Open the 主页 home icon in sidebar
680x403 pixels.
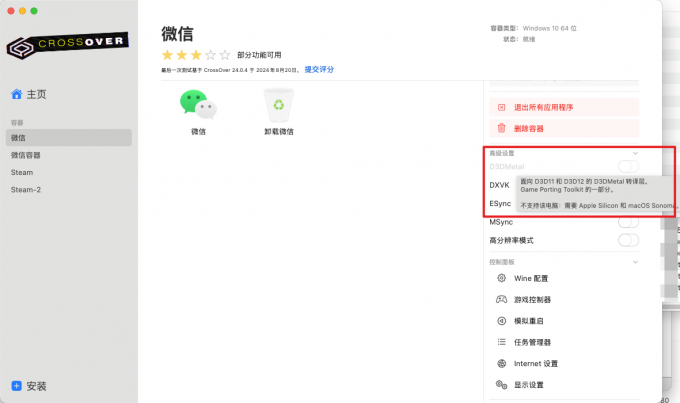point(16,94)
